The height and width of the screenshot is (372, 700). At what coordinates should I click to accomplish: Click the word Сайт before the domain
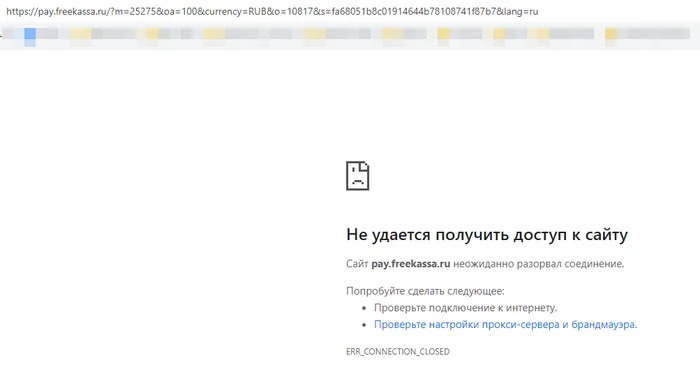click(357, 264)
